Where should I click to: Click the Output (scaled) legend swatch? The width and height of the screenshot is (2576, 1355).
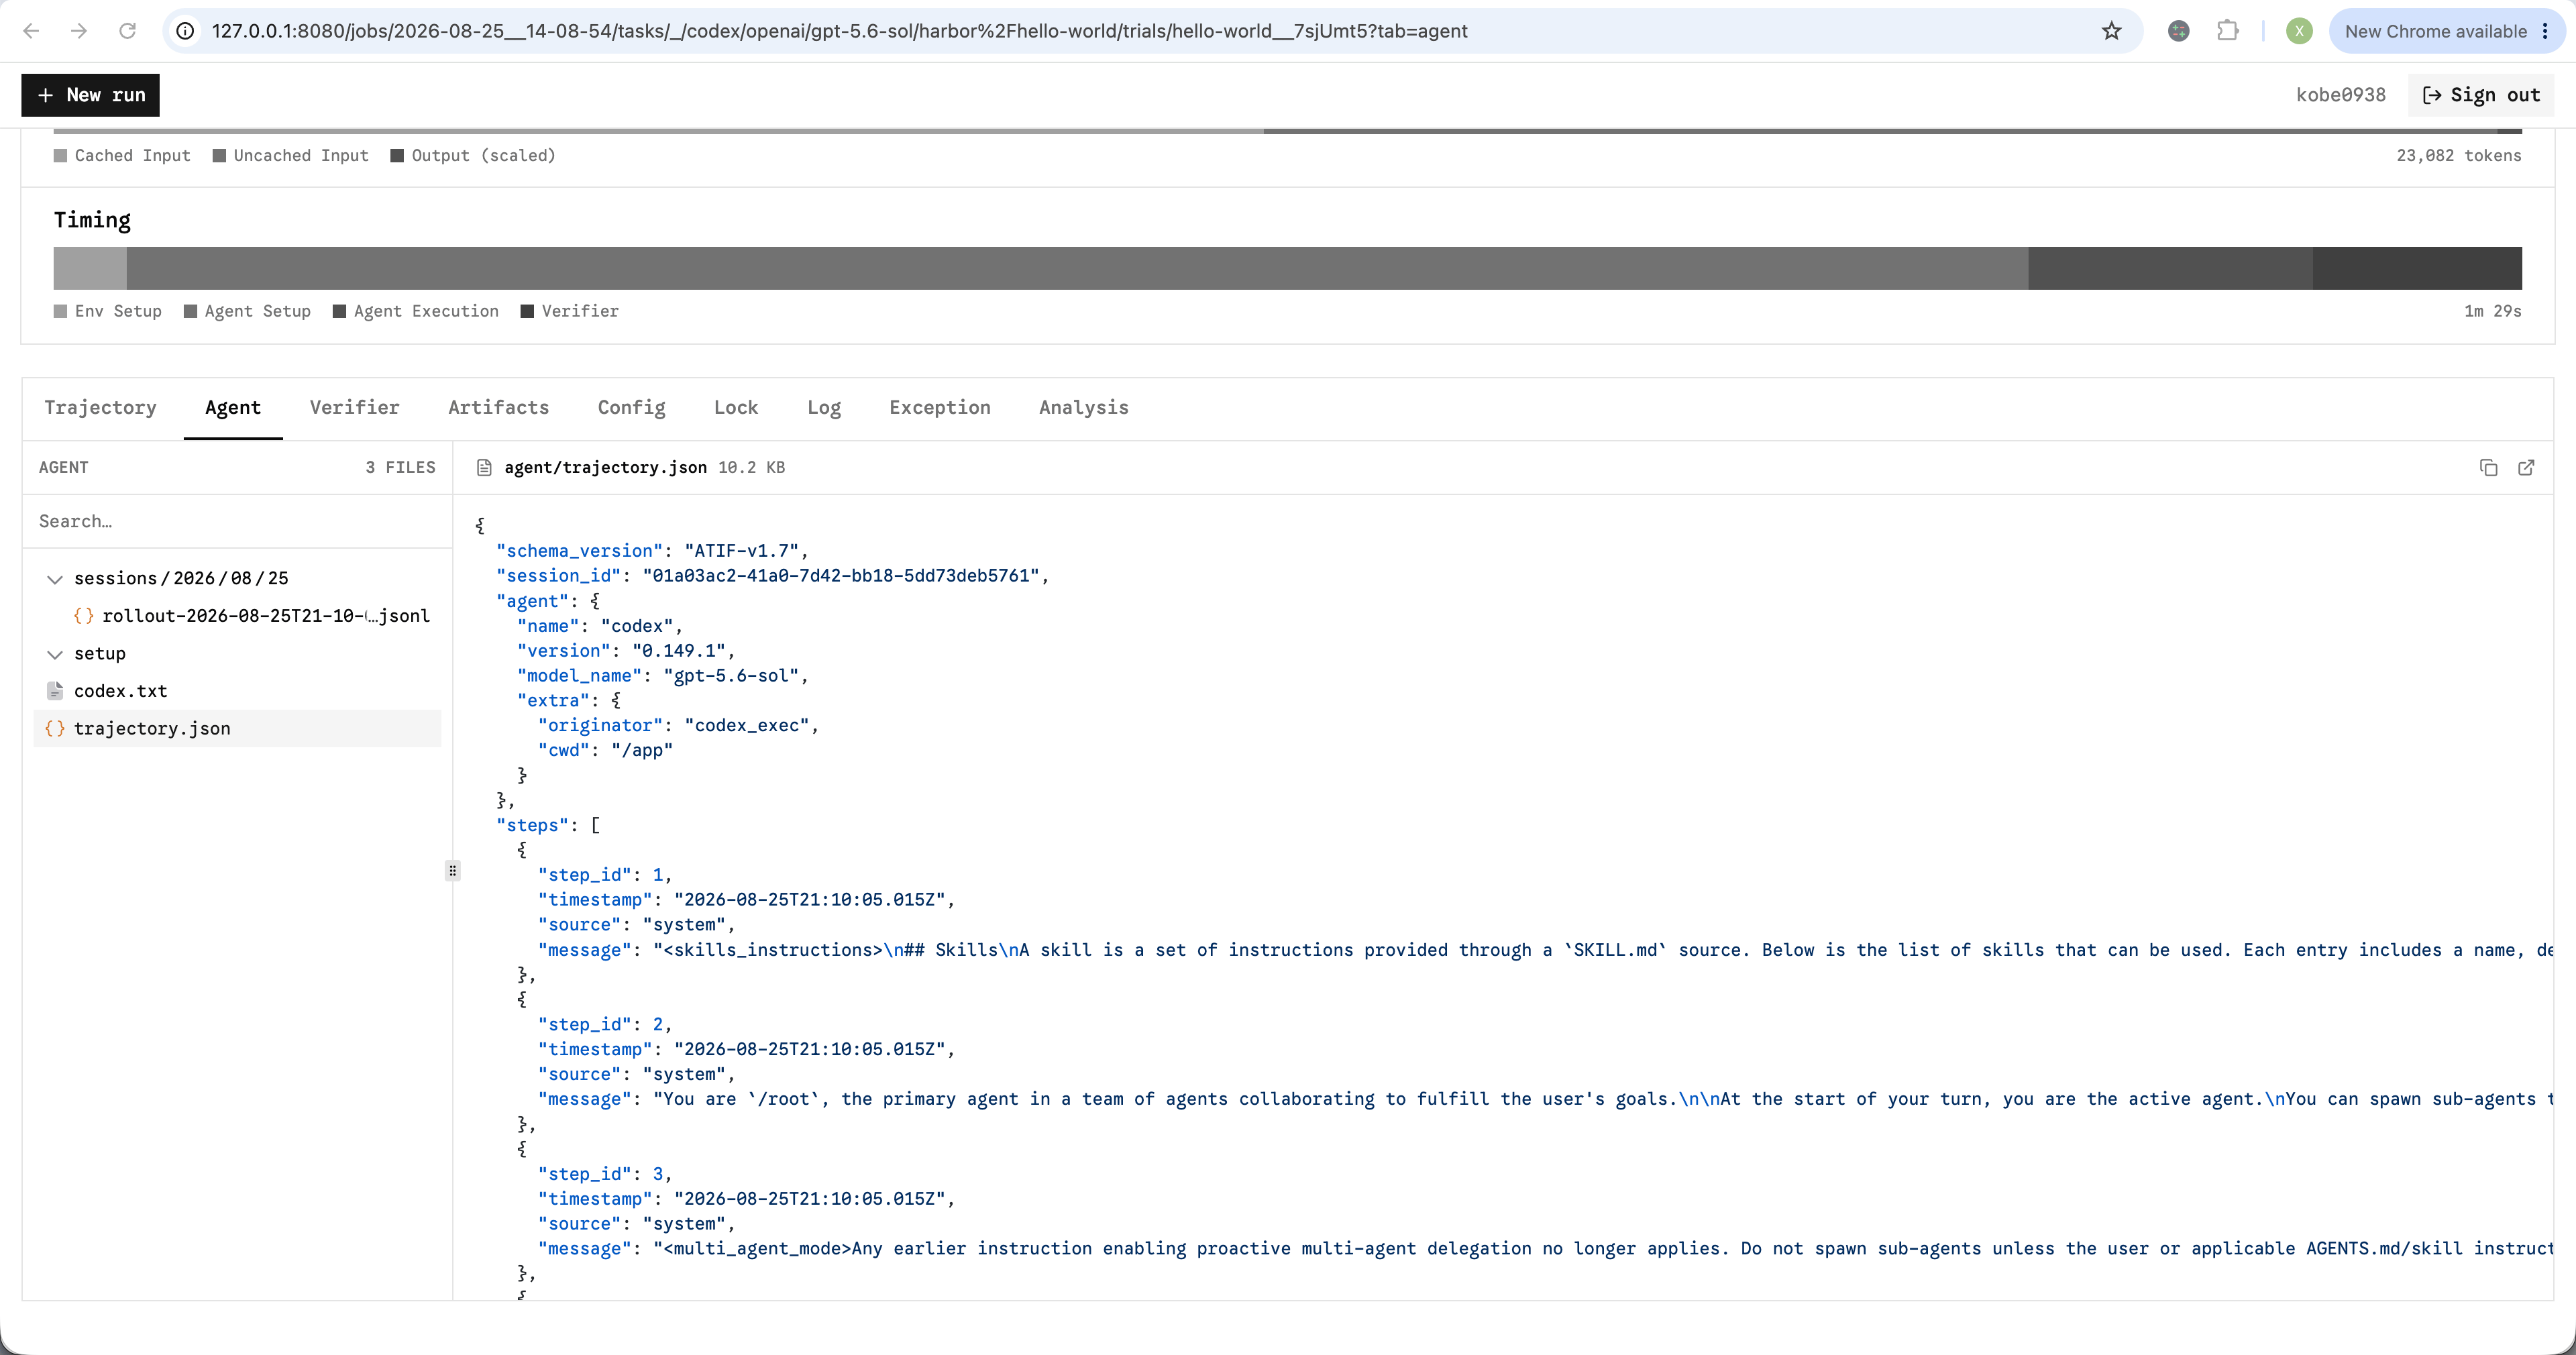point(397,156)
